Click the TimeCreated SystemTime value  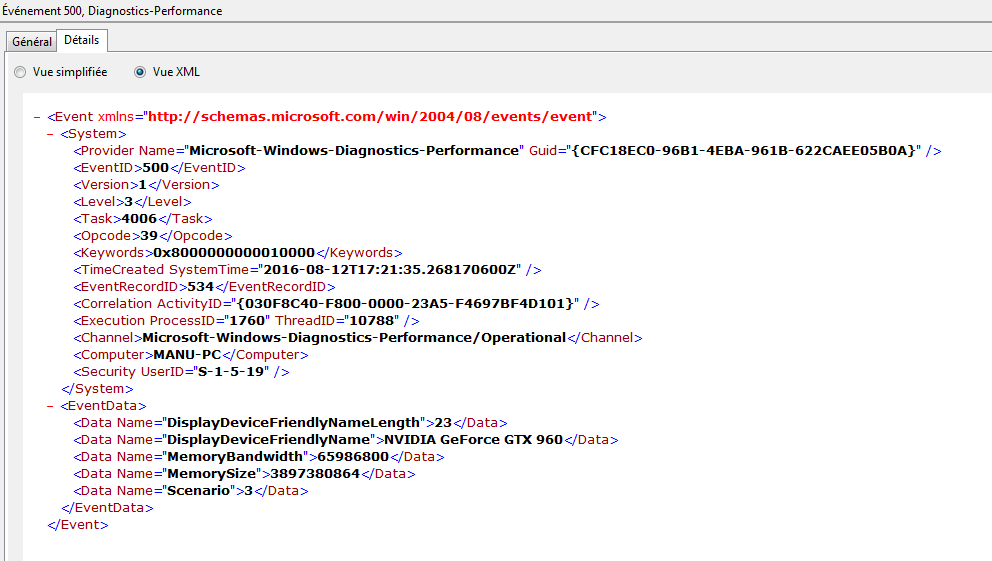pos(390,270)
